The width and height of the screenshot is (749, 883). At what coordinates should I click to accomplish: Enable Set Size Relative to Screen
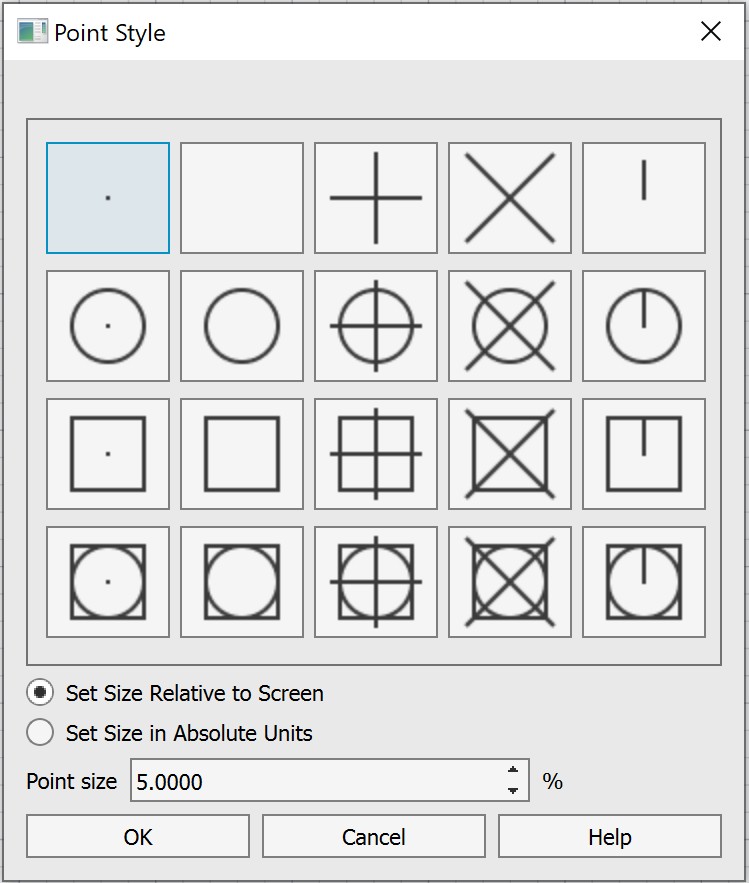pos(41,693)
